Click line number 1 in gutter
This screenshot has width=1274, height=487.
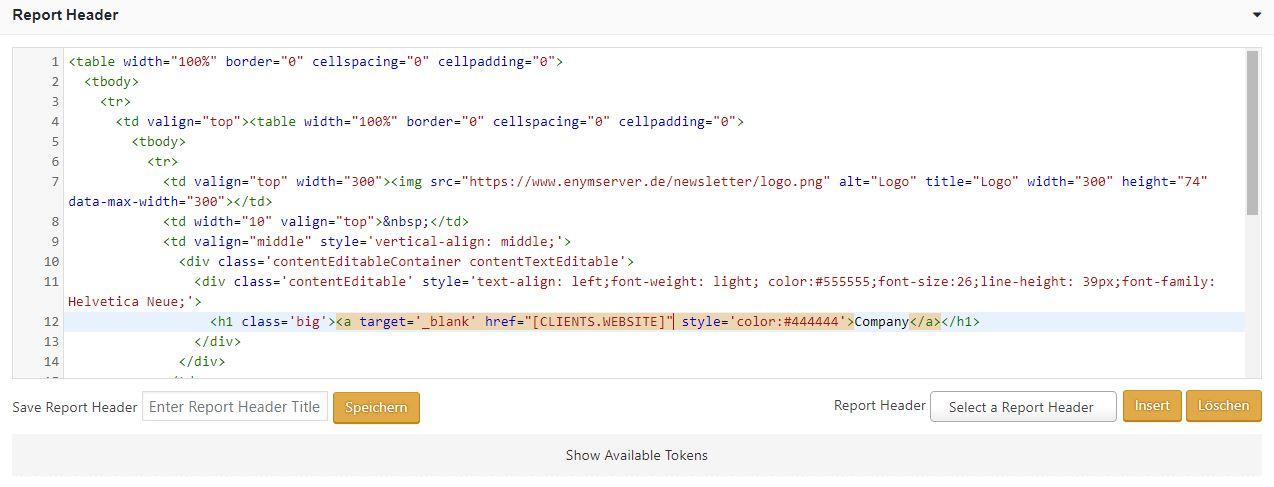[55, 62]
